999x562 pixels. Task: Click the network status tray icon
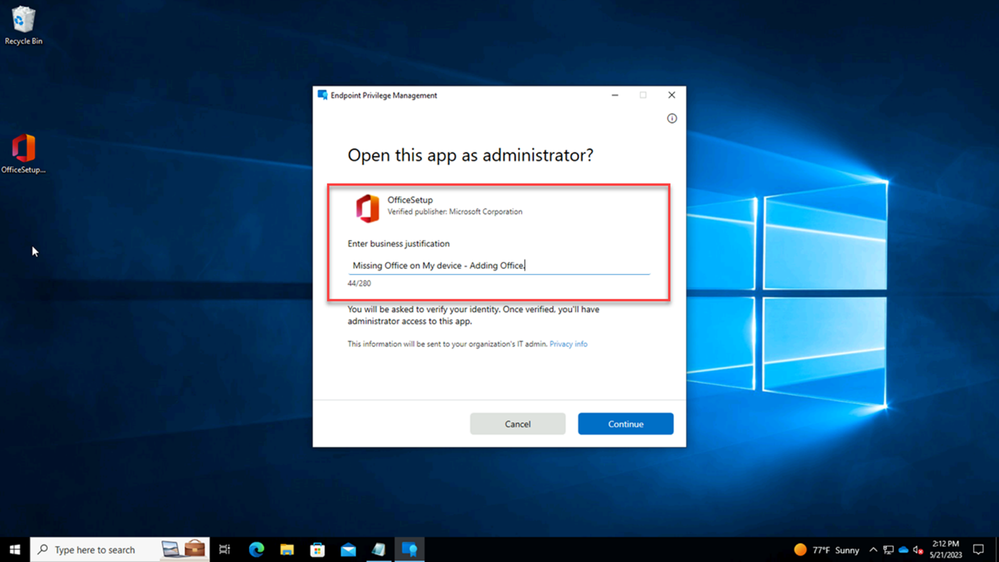(x=888, y=549)
